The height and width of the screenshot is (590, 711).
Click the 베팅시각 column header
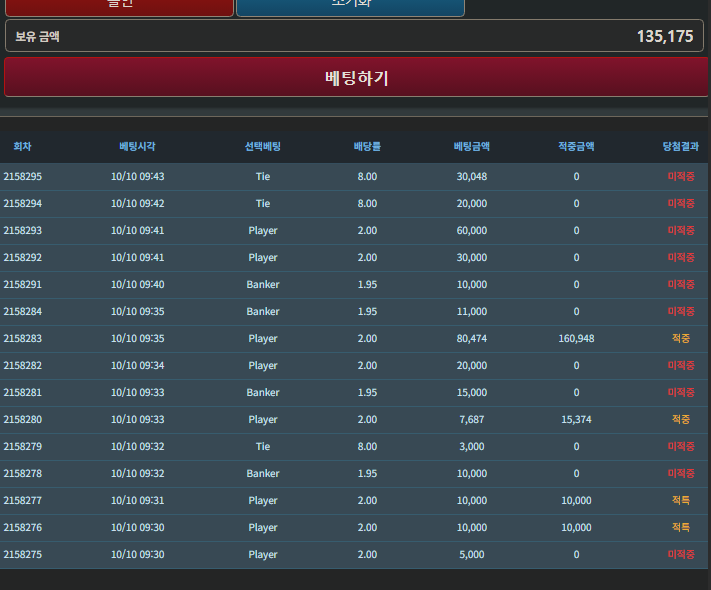pos(137,146)
